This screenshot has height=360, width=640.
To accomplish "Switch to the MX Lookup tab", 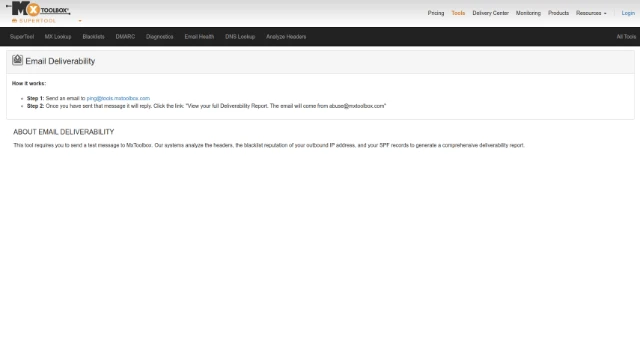I will point(58,37).
